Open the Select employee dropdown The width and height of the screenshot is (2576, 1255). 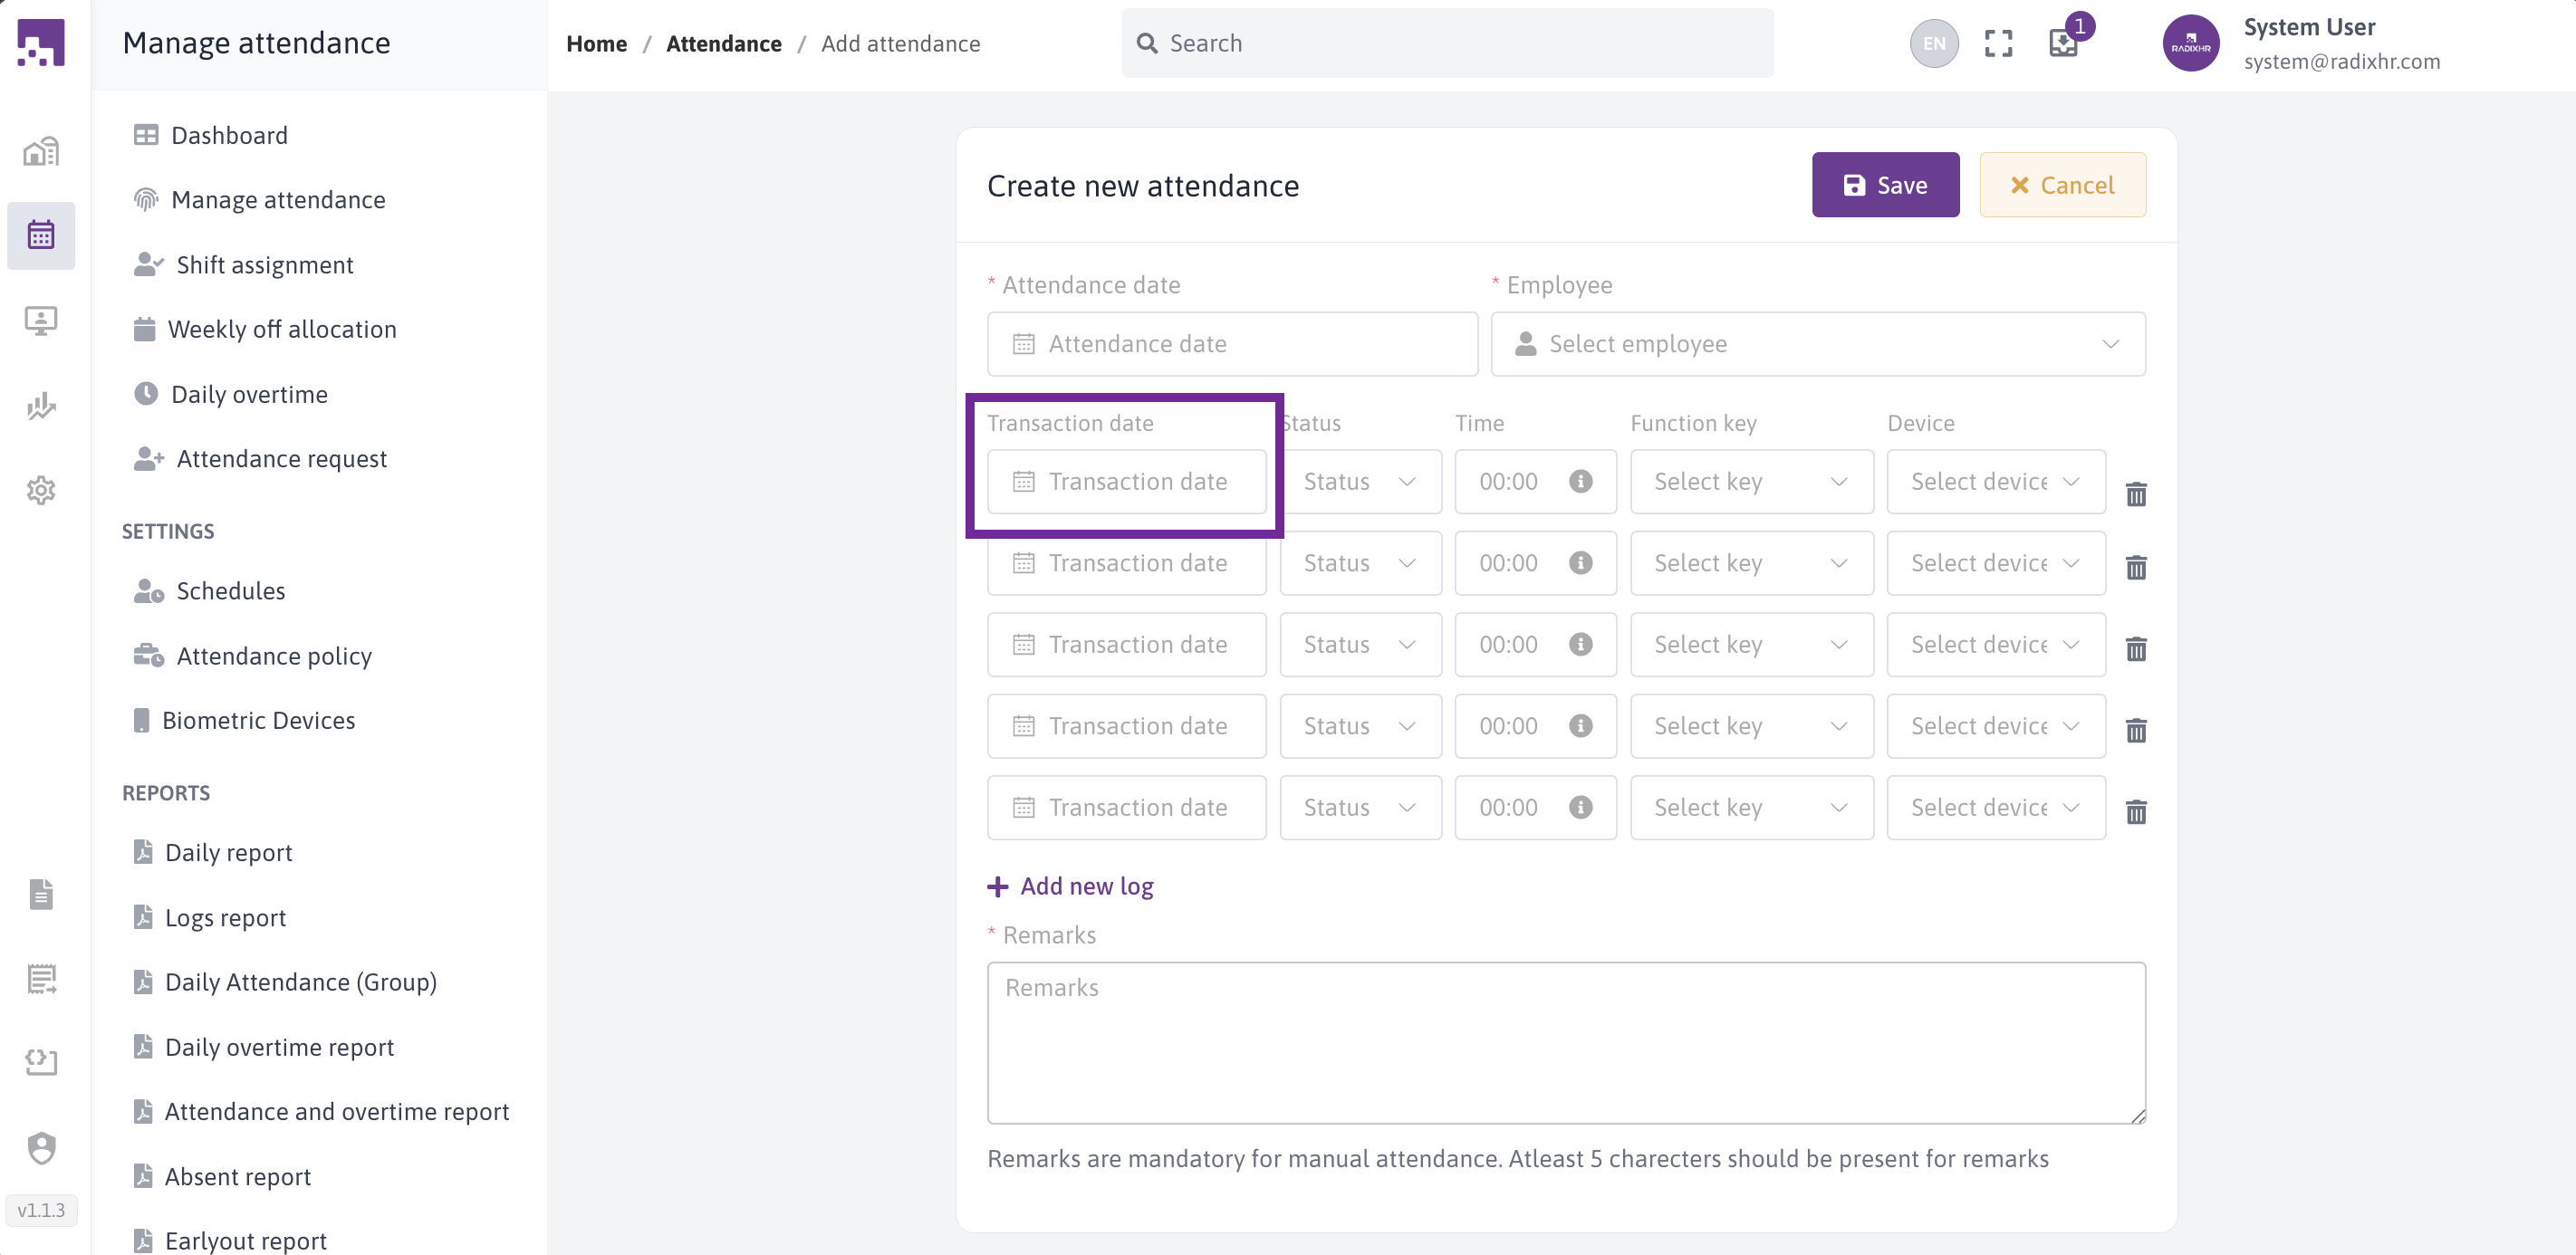point(1818,344)
